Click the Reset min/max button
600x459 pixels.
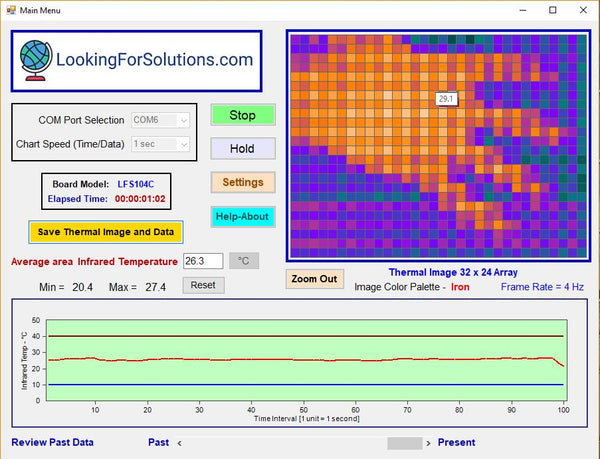(203, 285)
